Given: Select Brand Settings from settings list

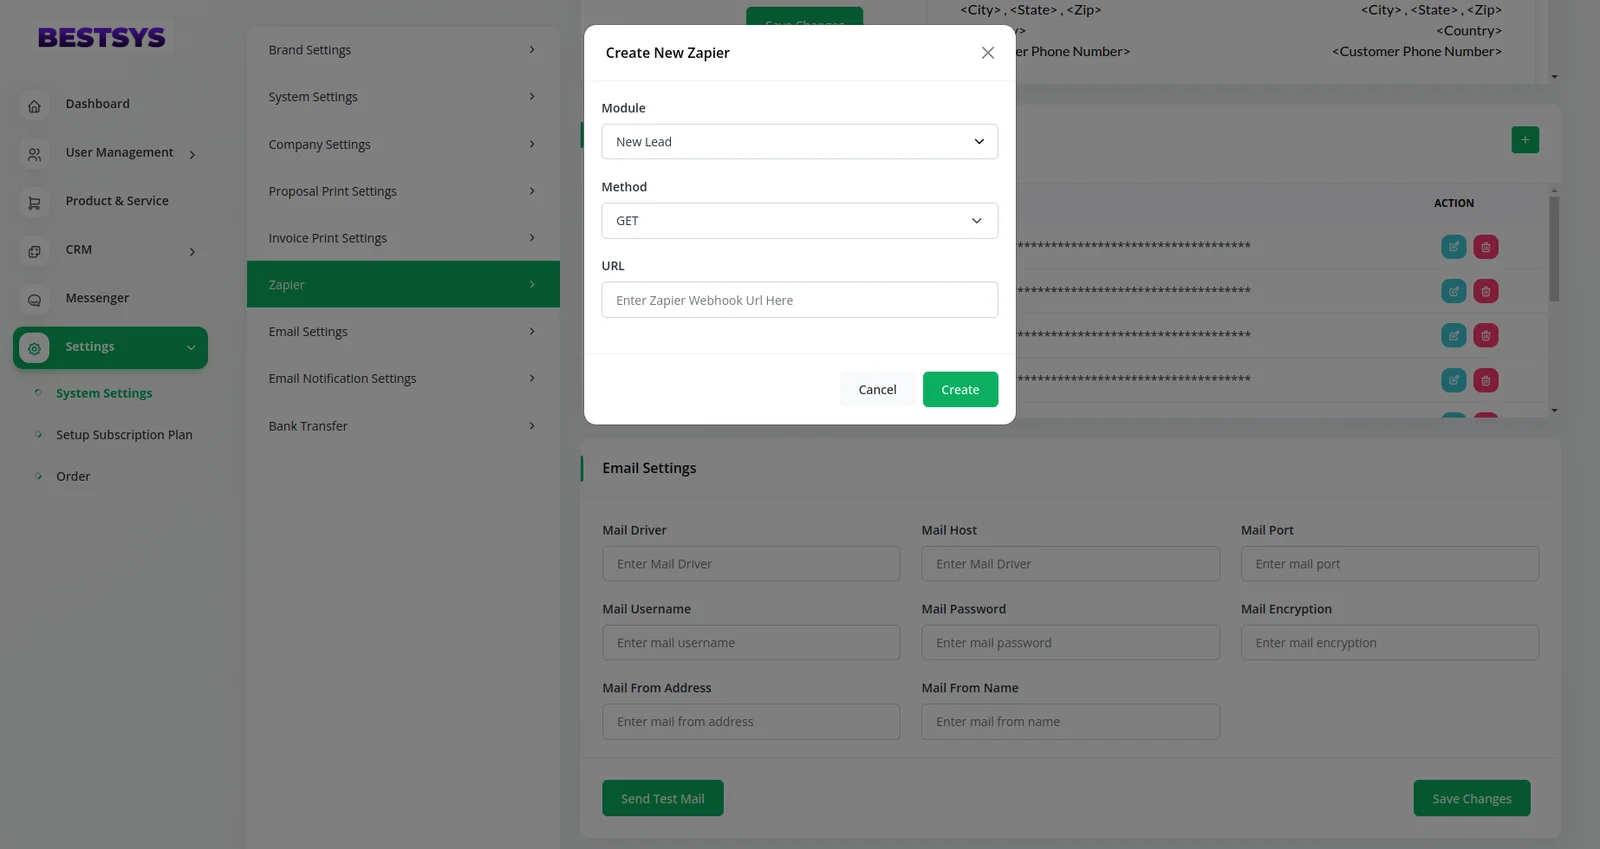Looking at the screenshot, I should coord(402,50).
